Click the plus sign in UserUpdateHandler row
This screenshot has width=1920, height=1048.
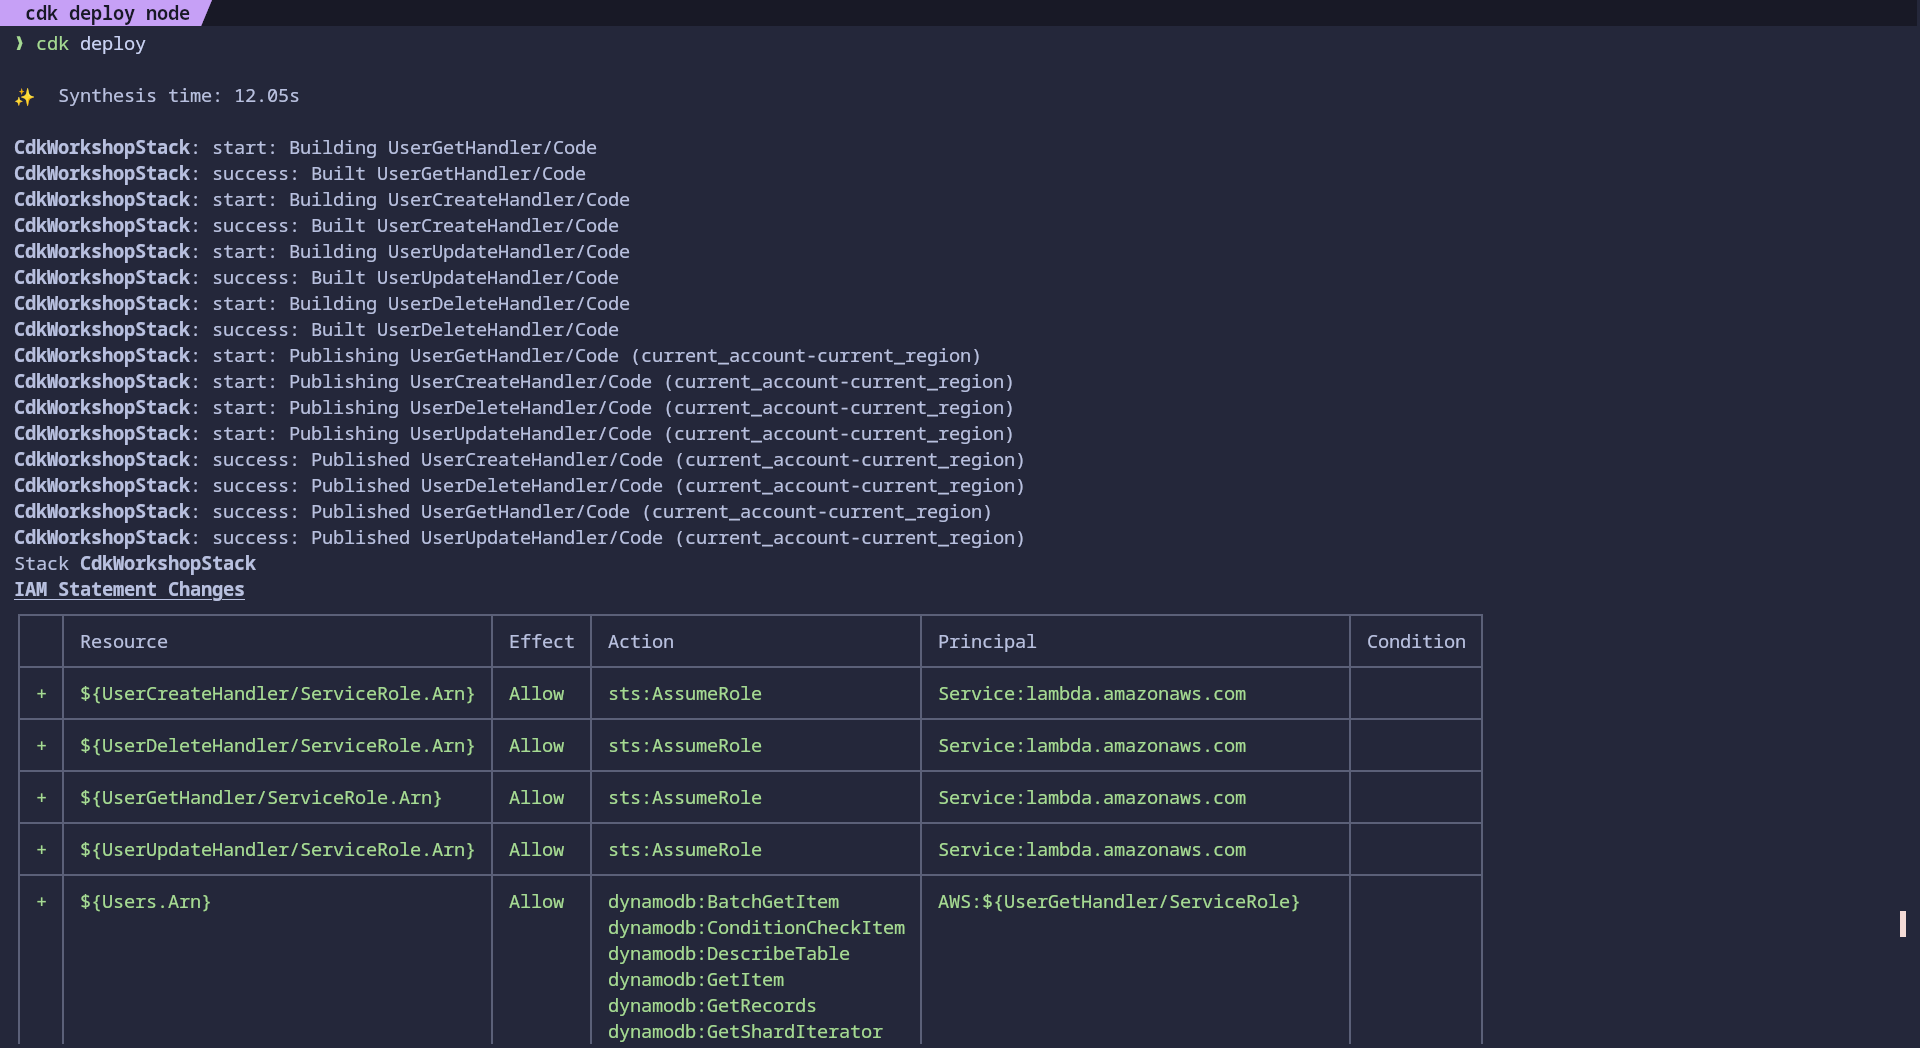pyautogui.click(x=41, y=850)
